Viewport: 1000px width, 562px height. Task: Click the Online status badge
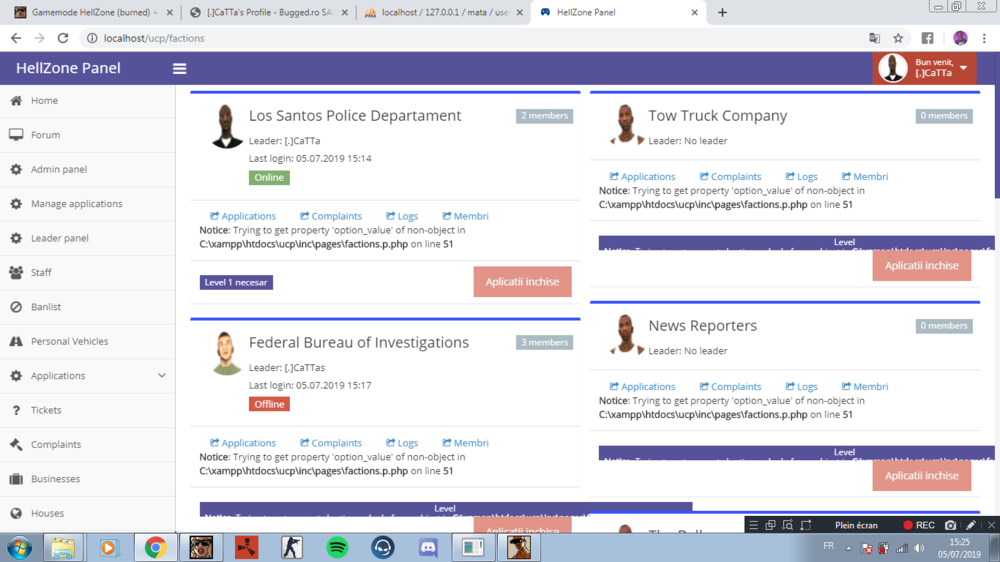(269, 178)
